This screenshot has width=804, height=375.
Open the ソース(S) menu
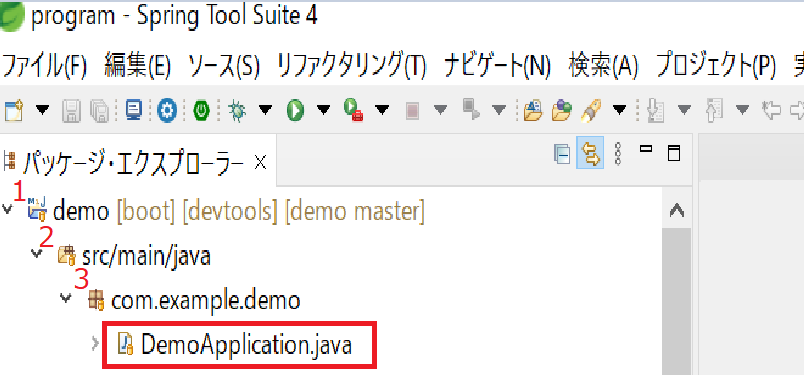pos(224,66)
